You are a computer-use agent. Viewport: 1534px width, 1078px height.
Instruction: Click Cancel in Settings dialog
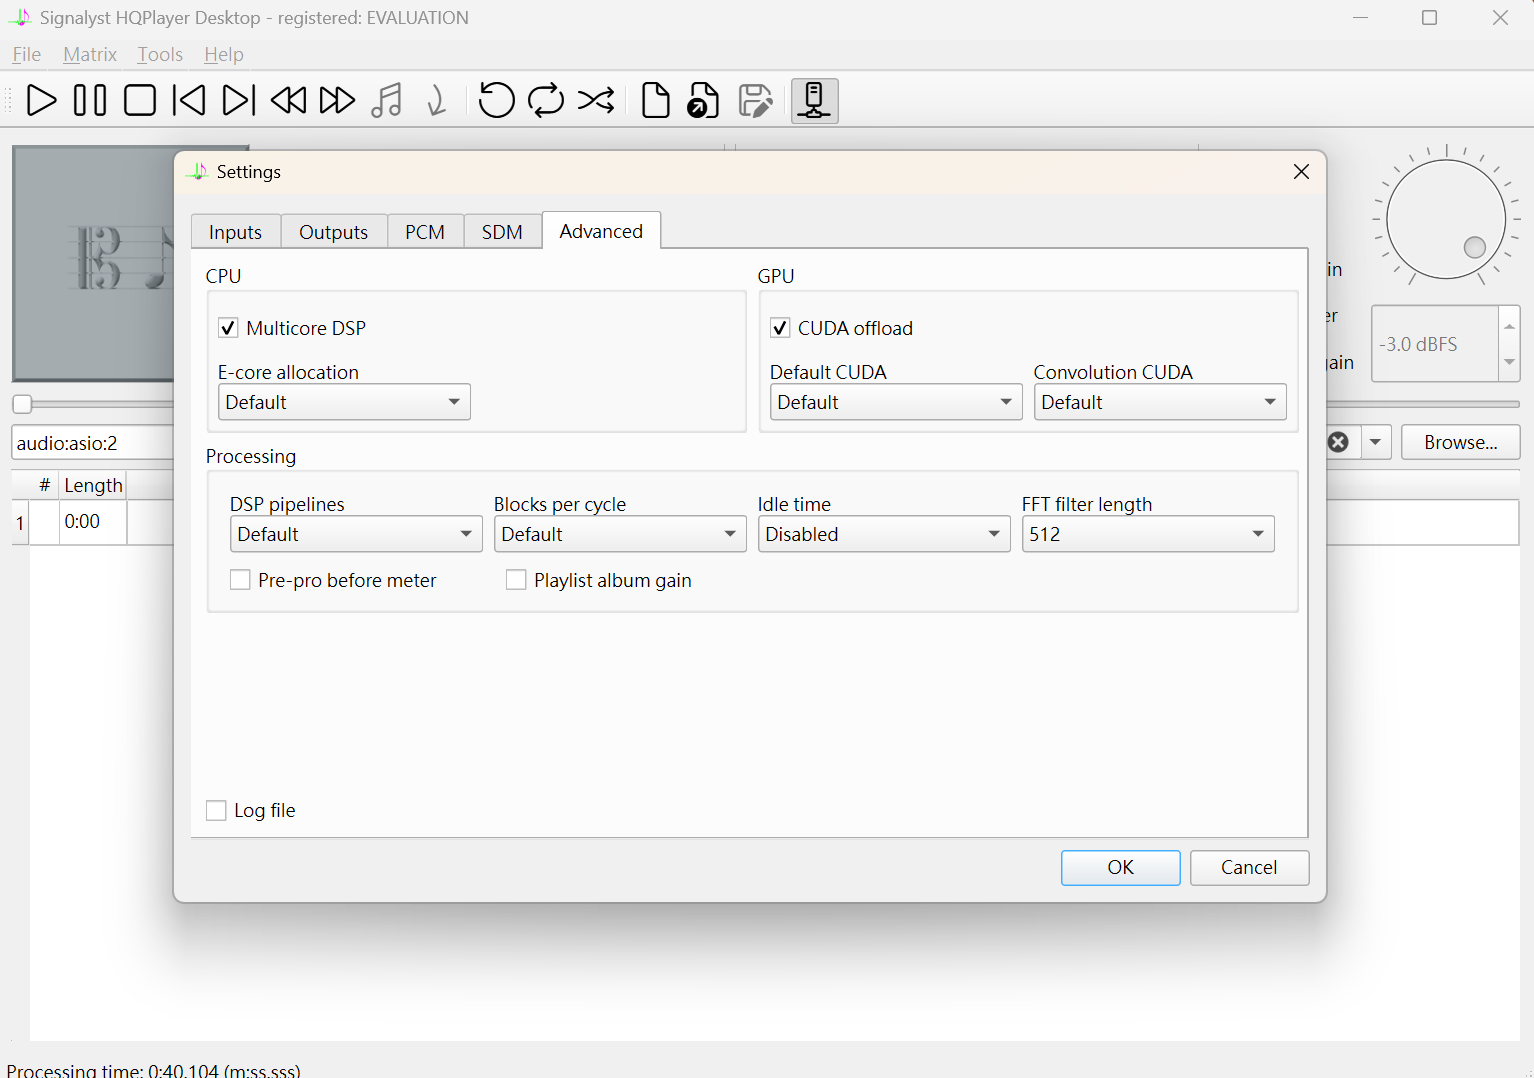pos(1250,868)
